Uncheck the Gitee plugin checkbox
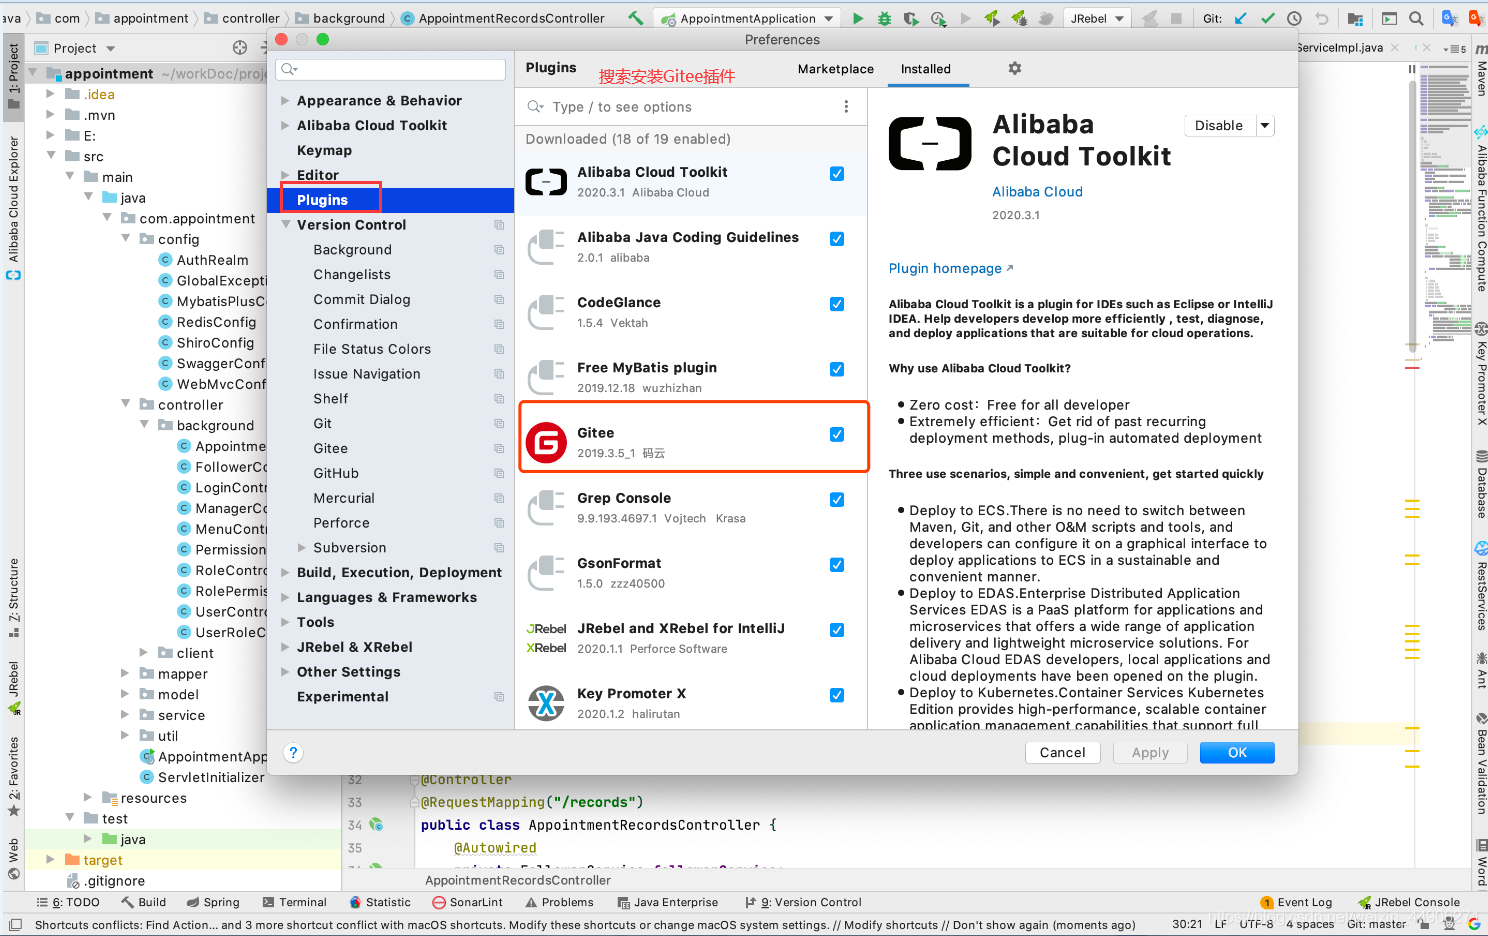 click(x=837, y=434)
